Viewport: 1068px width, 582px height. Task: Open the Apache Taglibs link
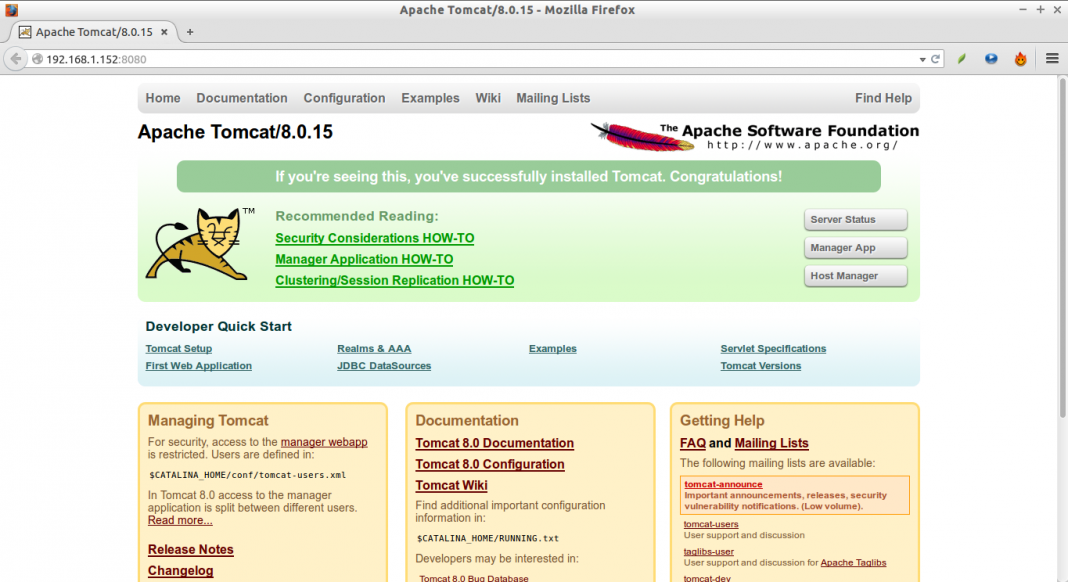(853, 563)
